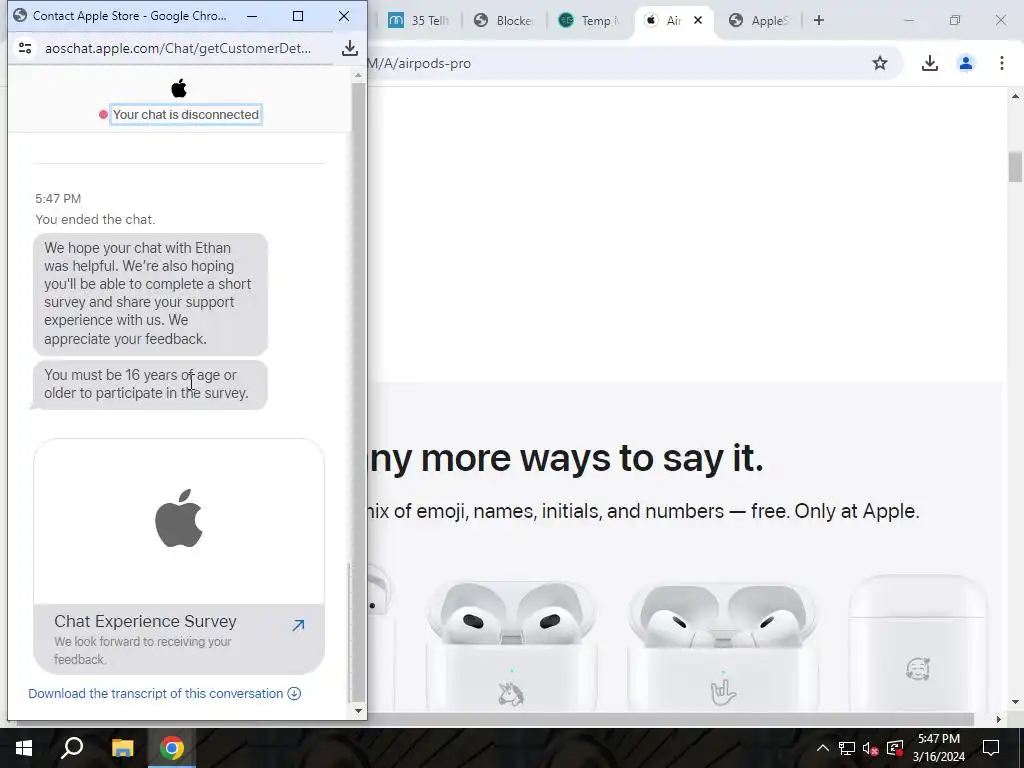This screenshot has height=768, width=1024.
Task: Open the taskbar clock showing 5:47 PM
Action: [x=938, y=748]
